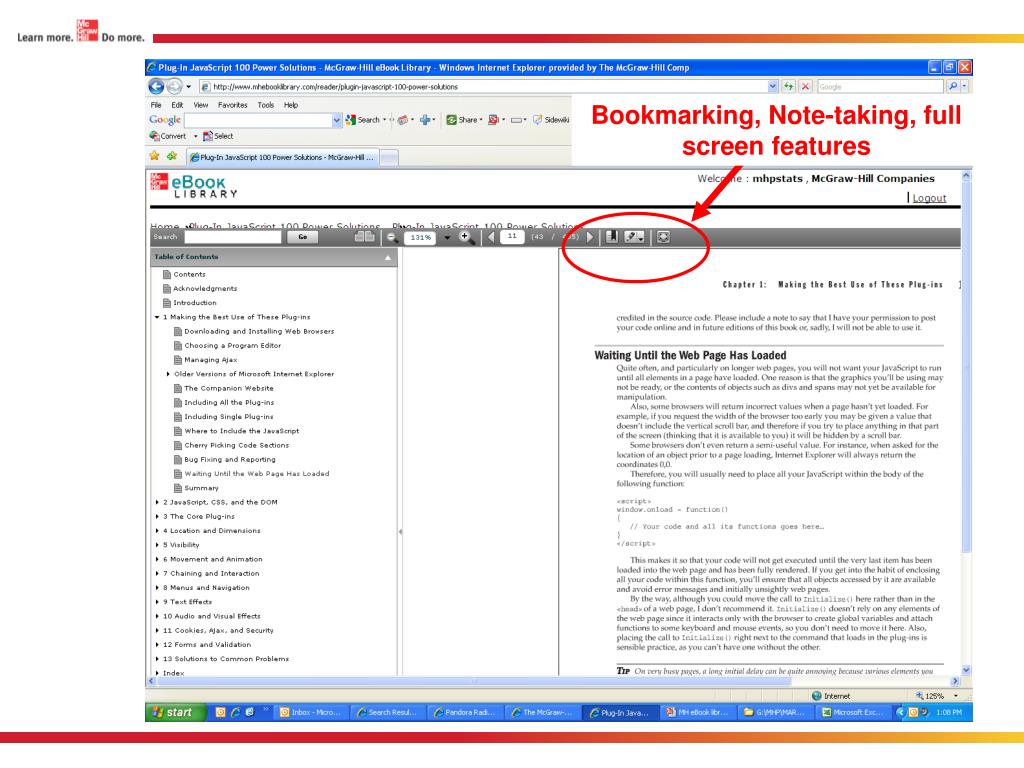Open the File menu

pyautogui.click(x=155, y=105)
